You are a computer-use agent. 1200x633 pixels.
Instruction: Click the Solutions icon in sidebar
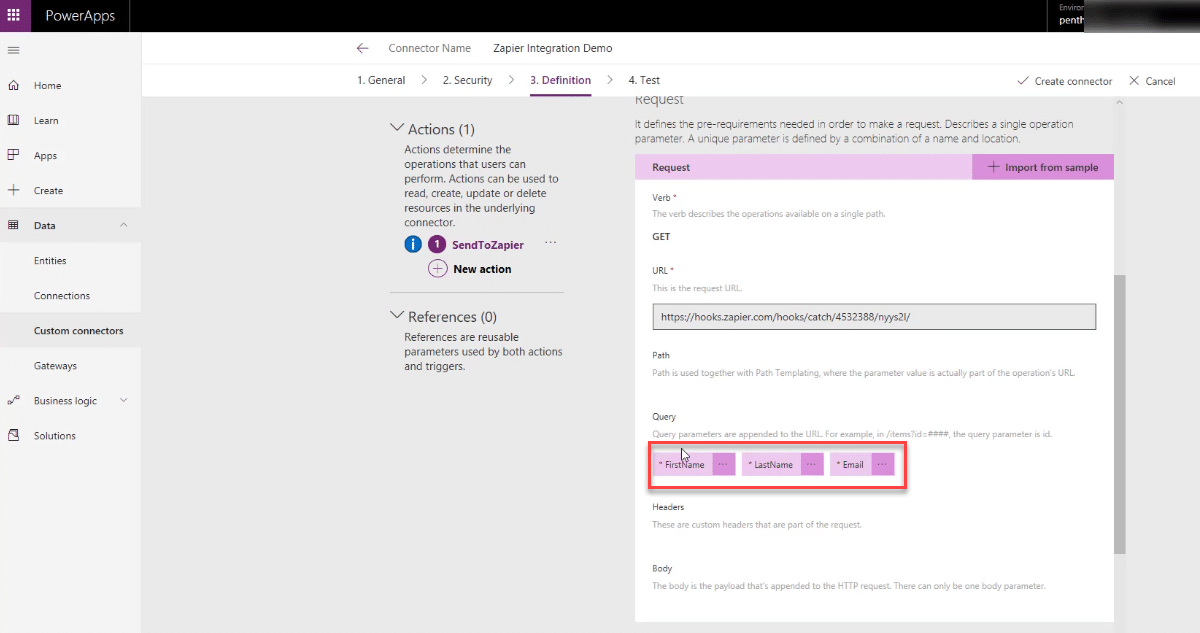point(13,436)
